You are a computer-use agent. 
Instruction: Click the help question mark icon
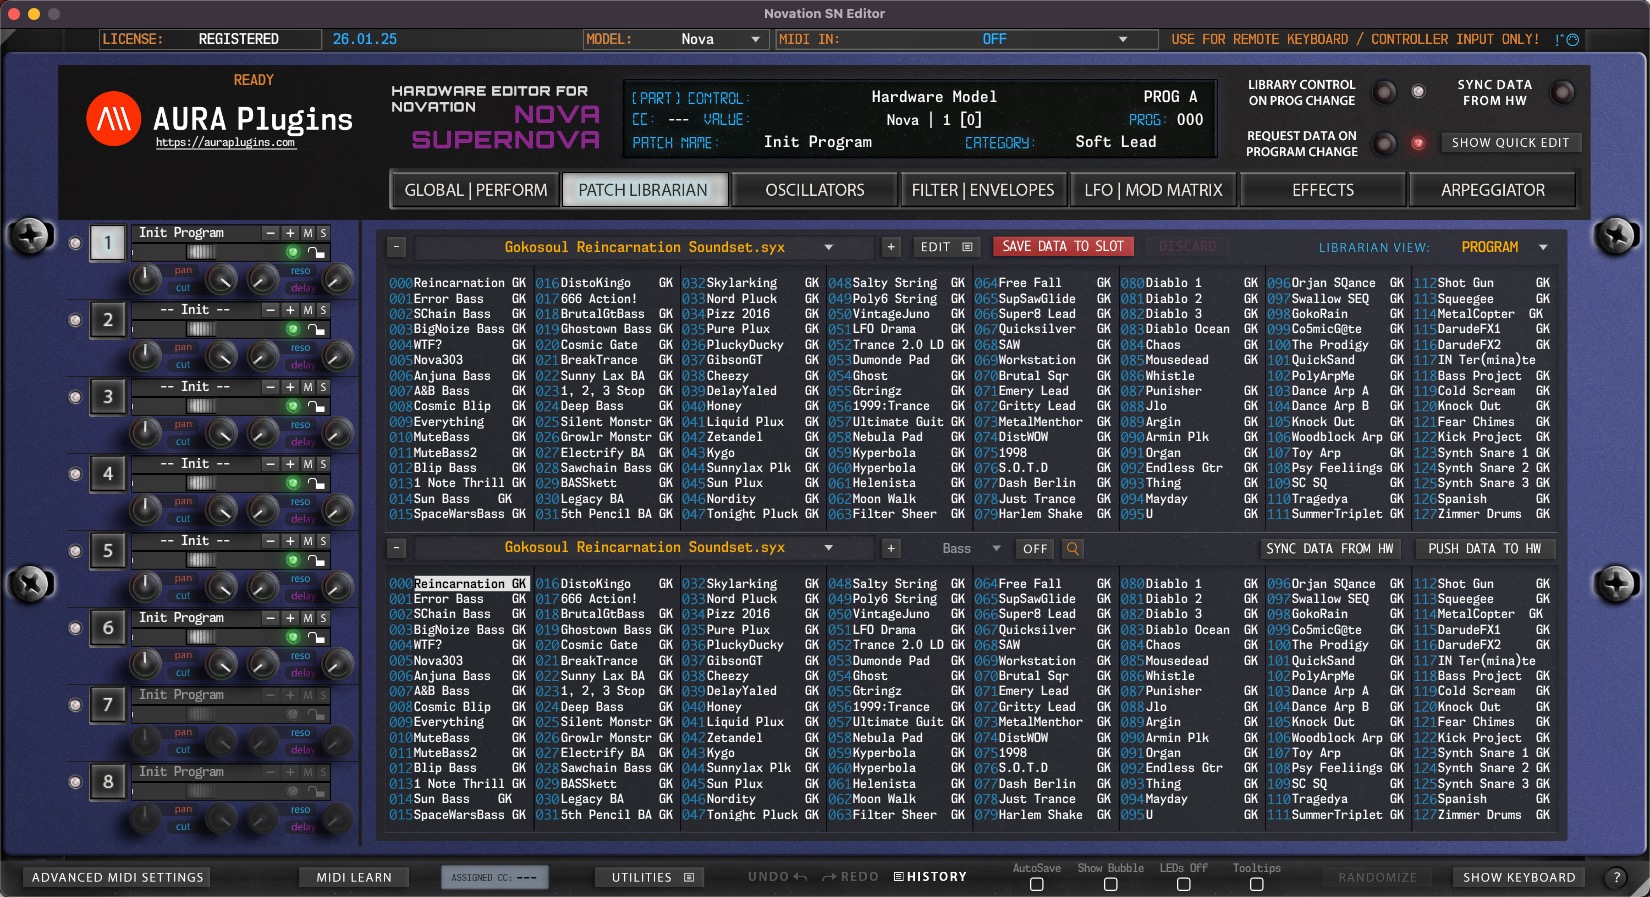(1616, 877)
